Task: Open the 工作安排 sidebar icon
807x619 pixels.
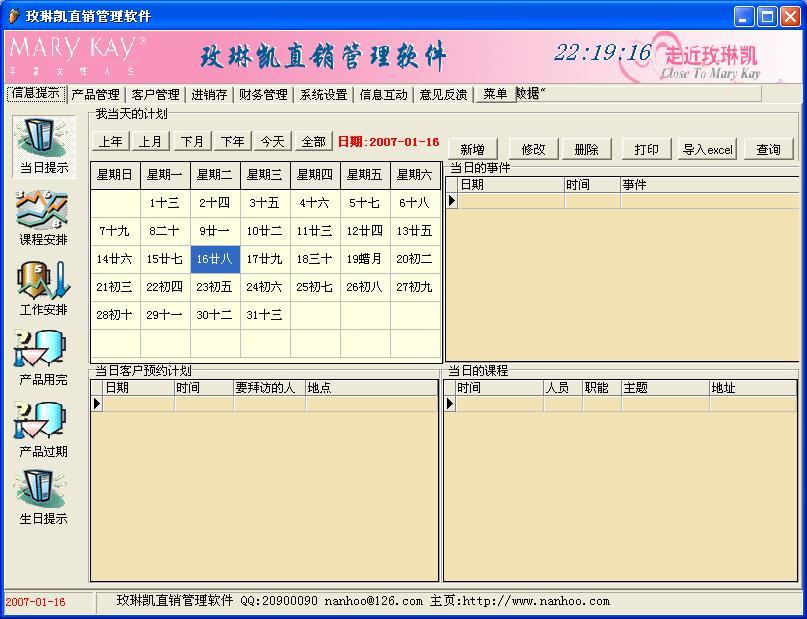Action: (43, 288)
